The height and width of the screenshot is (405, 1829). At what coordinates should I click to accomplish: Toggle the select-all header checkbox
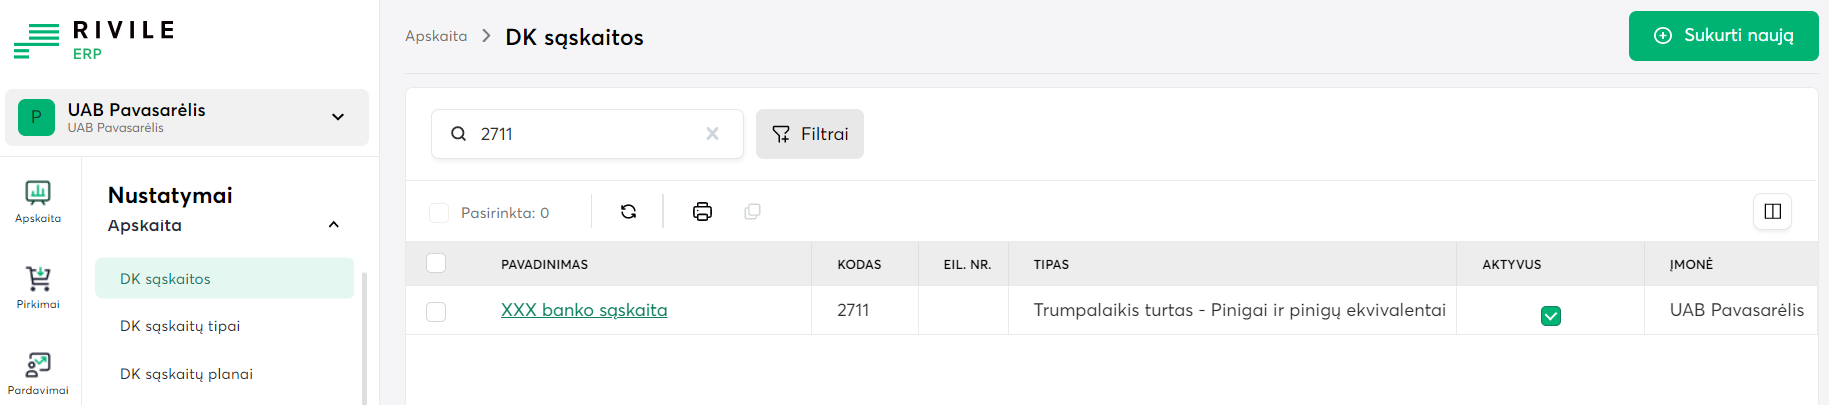(x=436, y=264)
